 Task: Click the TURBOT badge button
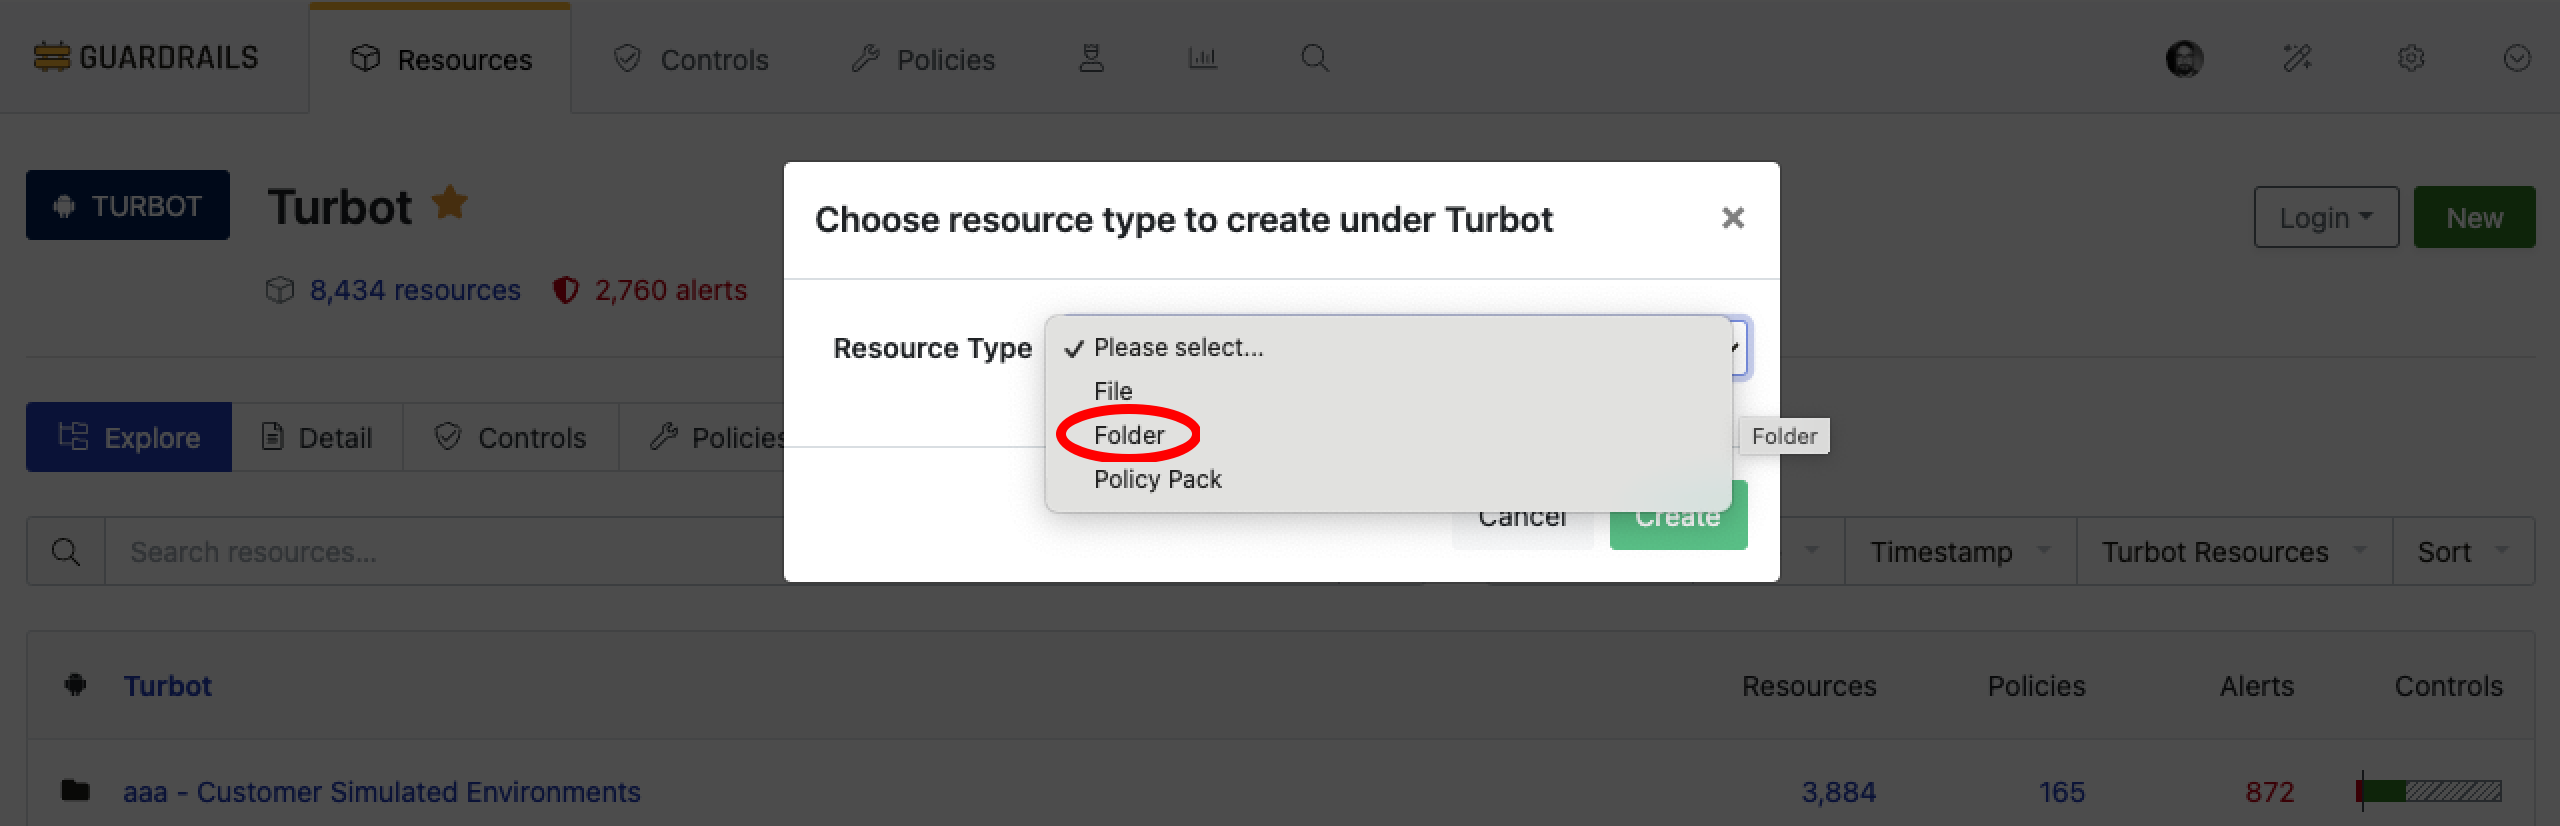(128, 205)
